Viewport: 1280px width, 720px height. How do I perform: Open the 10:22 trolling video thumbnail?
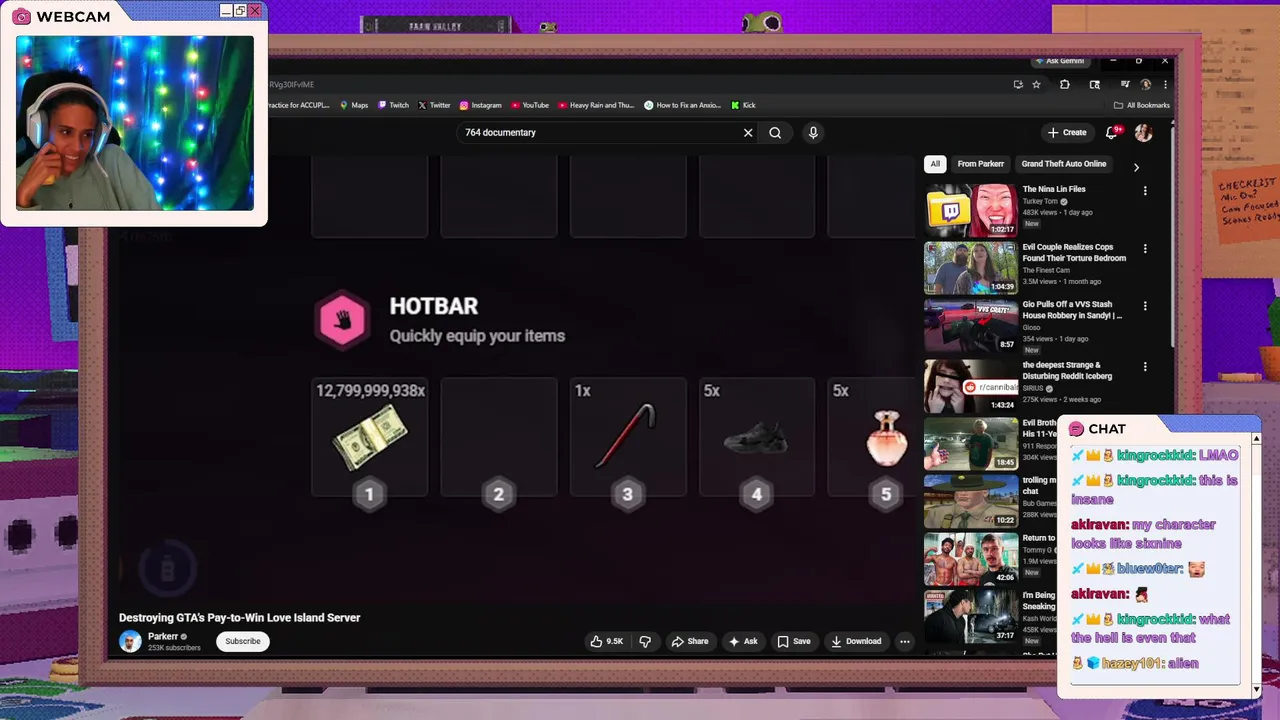(x=971, y=500)
